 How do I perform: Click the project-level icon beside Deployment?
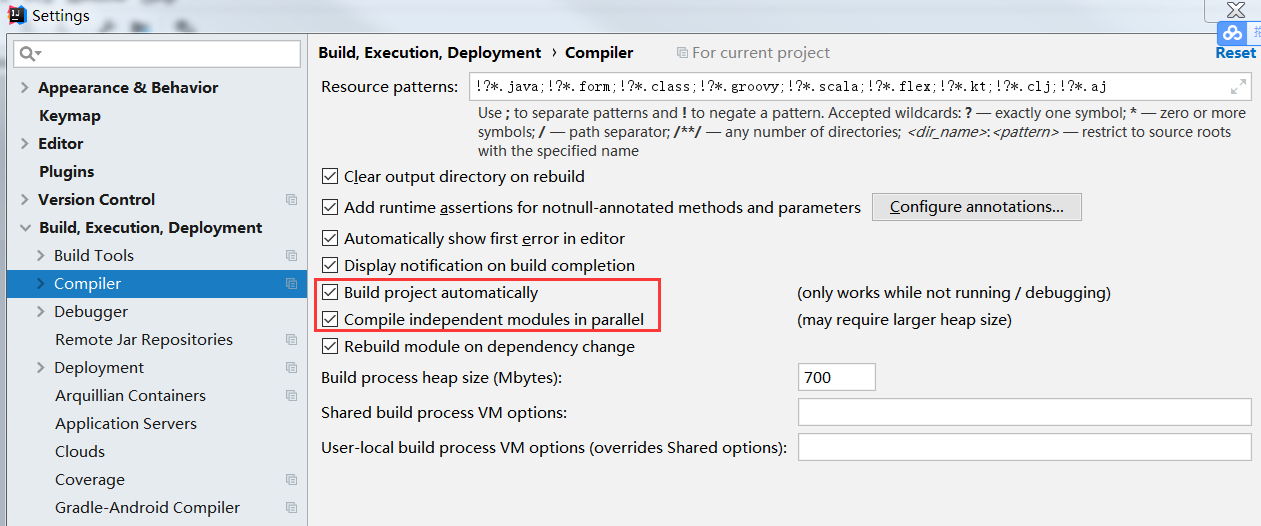291,368
